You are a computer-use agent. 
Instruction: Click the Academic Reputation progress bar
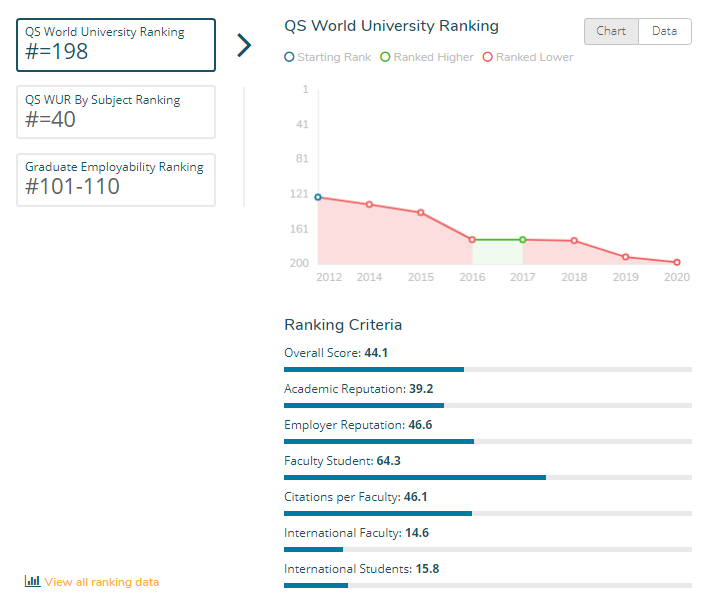[488, 405]
